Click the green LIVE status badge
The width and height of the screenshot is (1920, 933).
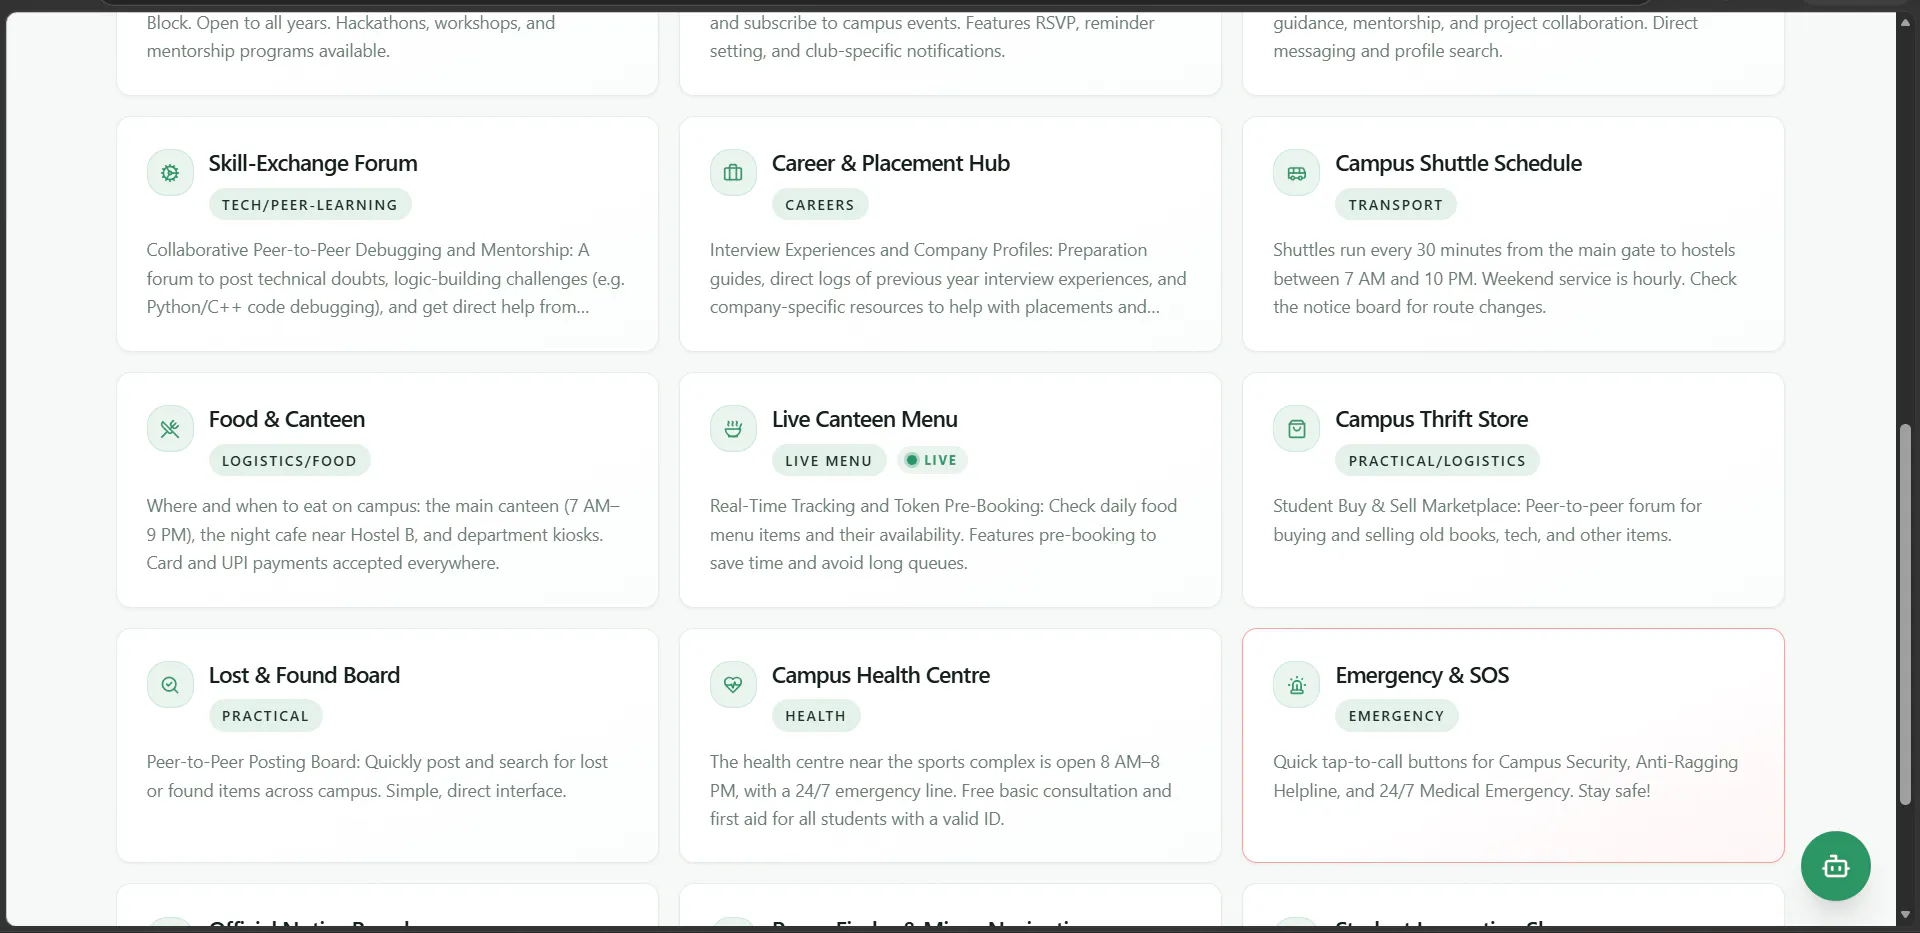coord(931,460)
